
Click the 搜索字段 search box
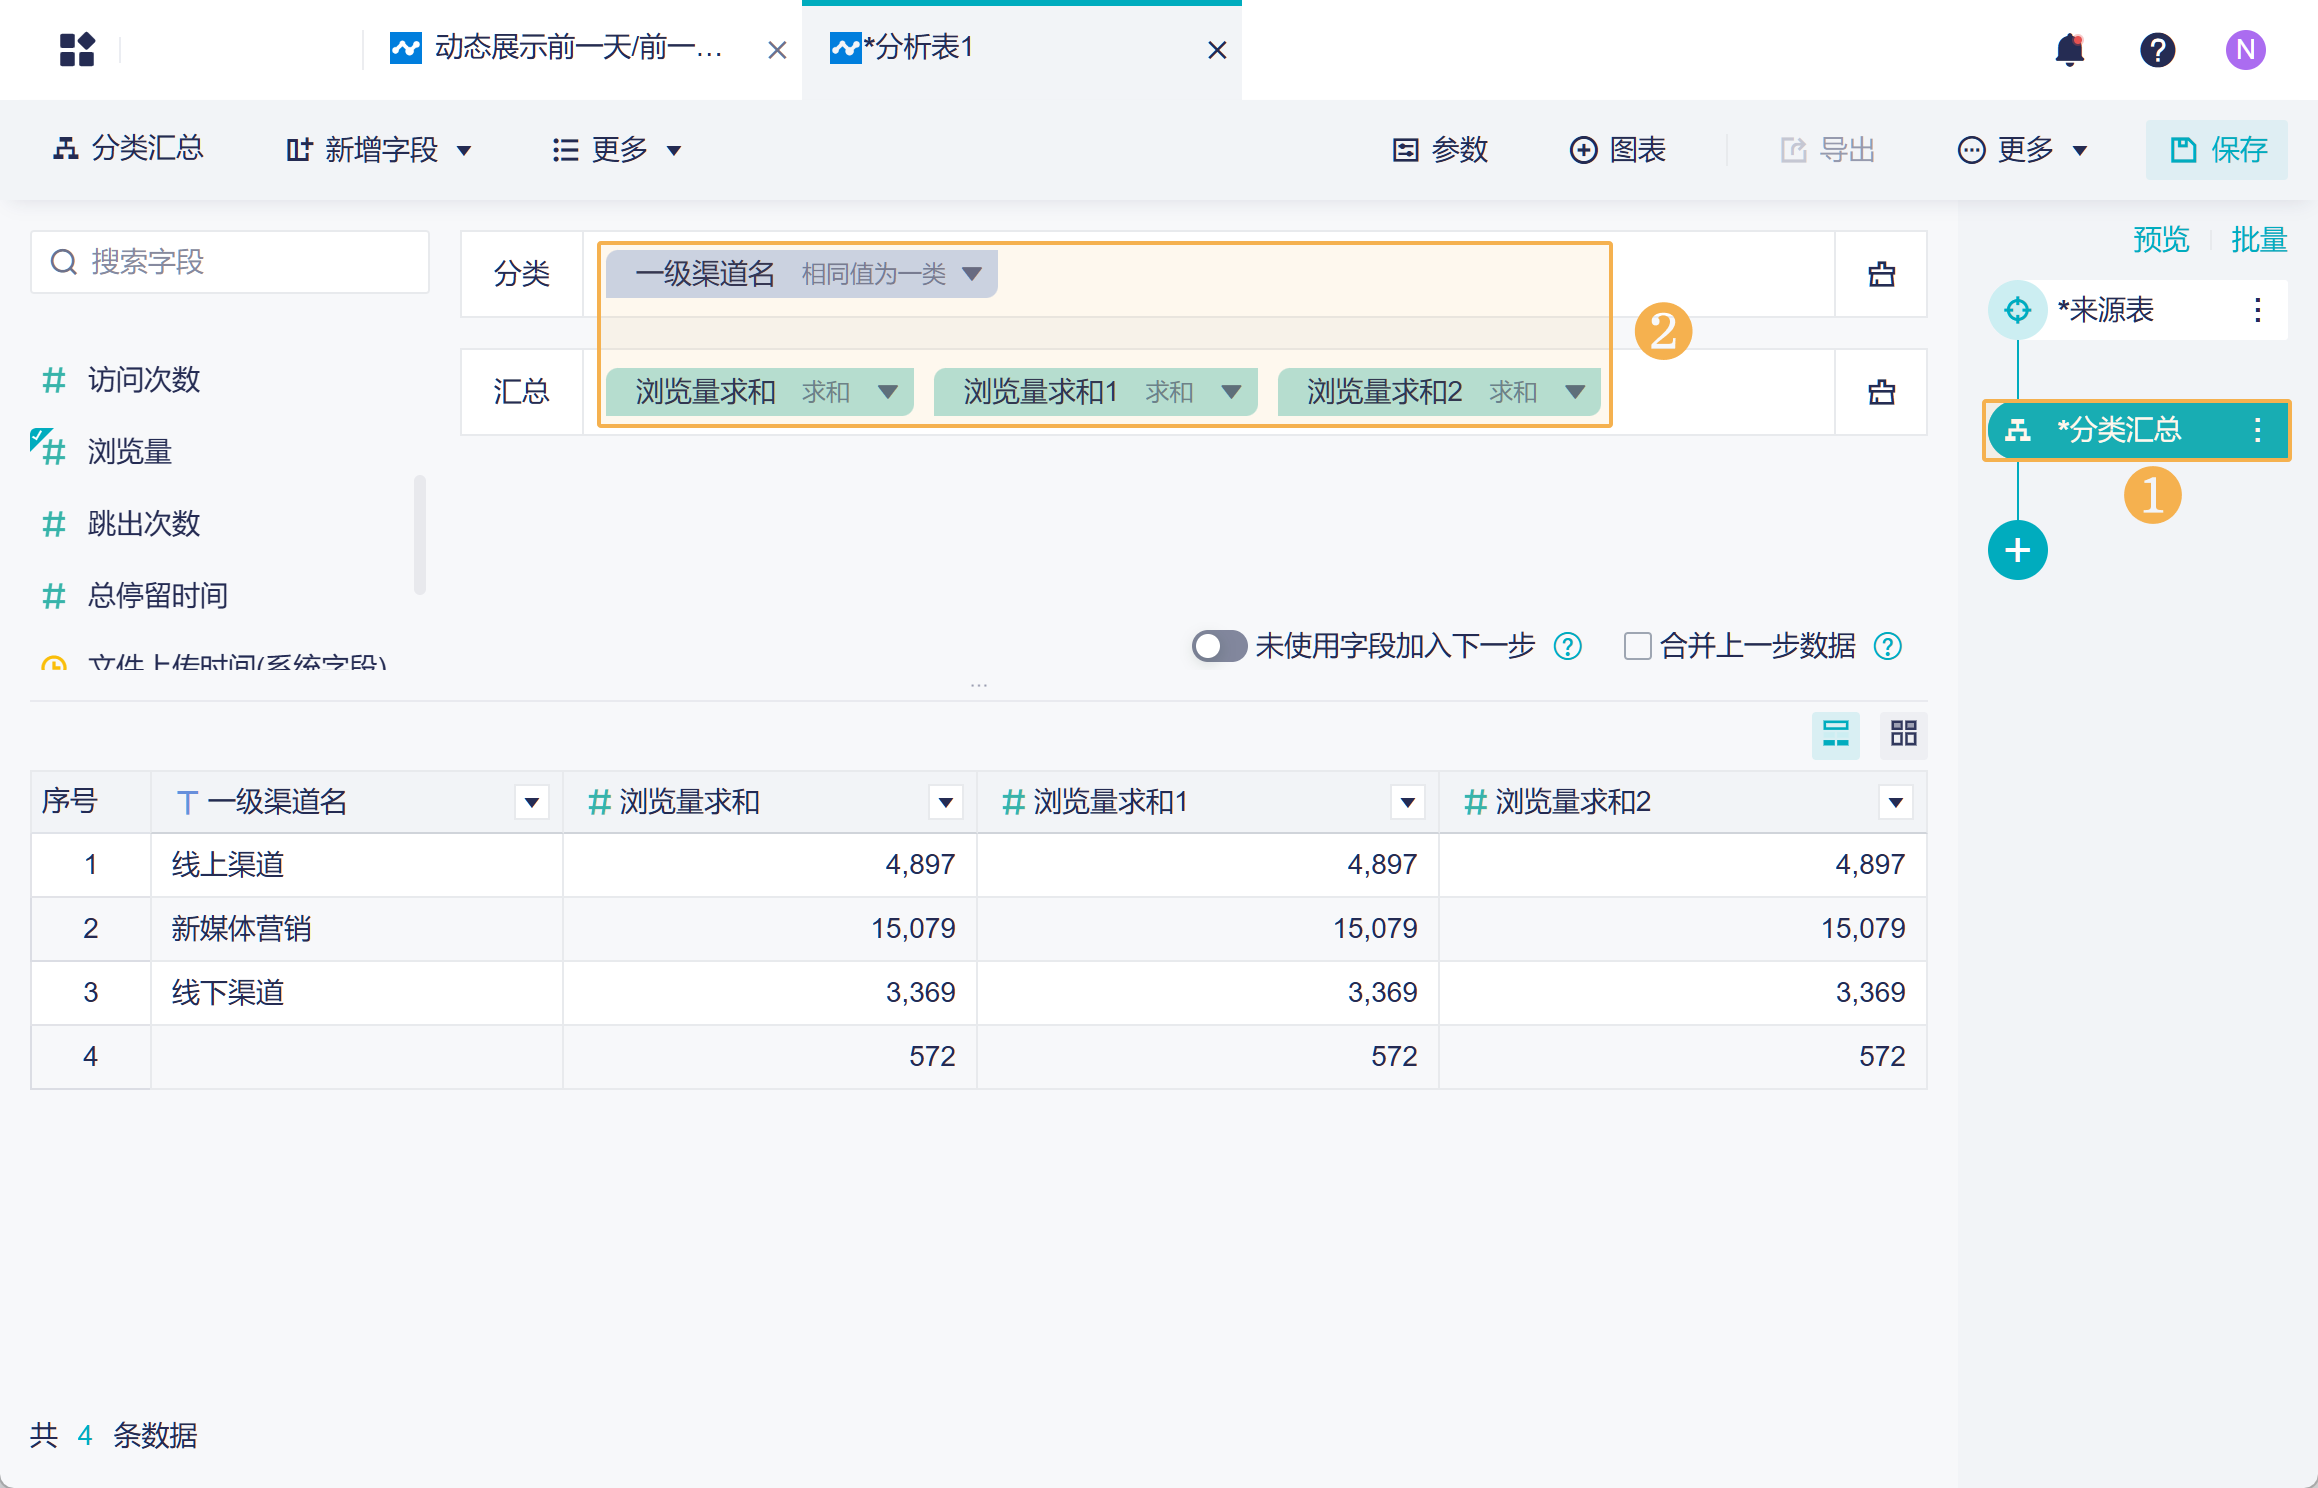tap(230, 262)
